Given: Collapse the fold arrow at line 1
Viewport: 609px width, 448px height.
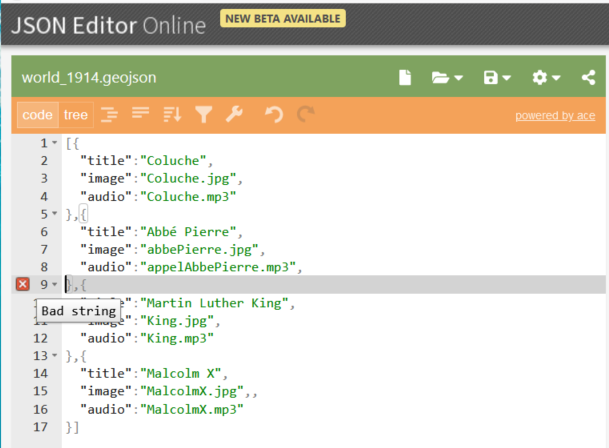Looking at the screenshot, I should click(x=55, y=143).
